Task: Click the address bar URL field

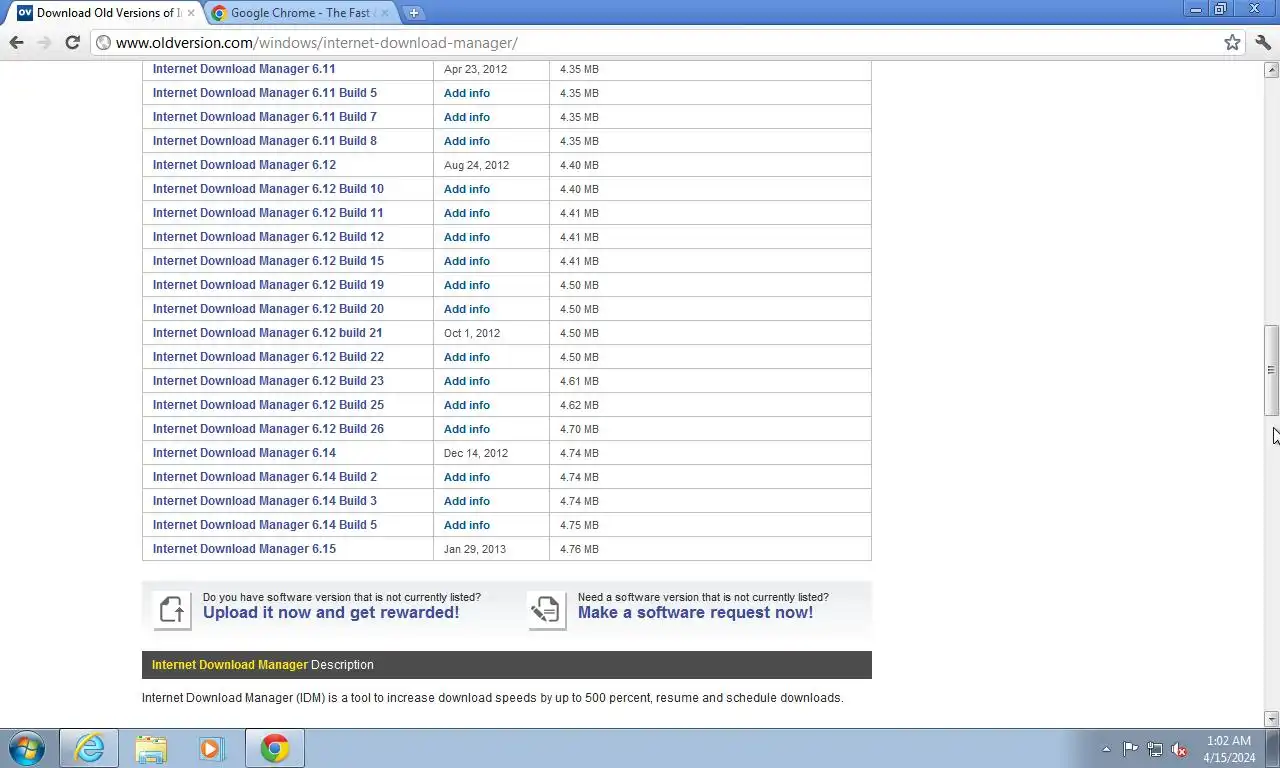Action: 660,42
